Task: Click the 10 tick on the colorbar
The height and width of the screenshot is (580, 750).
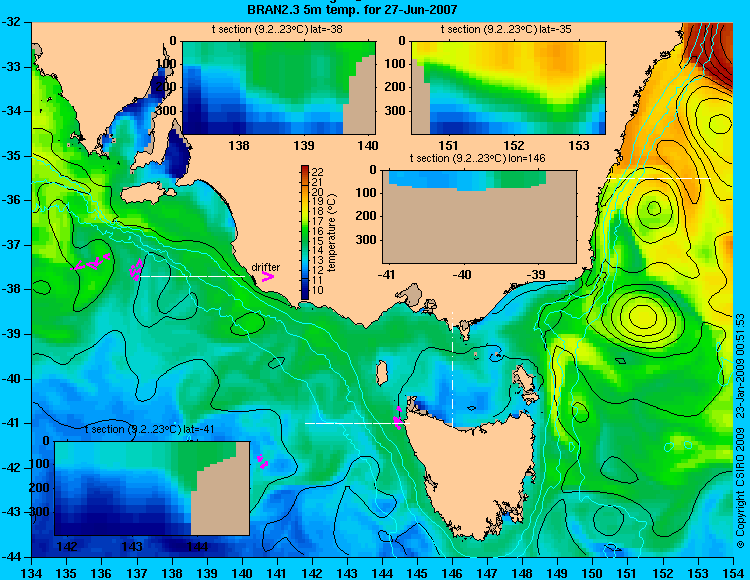Action: point(318,290)
